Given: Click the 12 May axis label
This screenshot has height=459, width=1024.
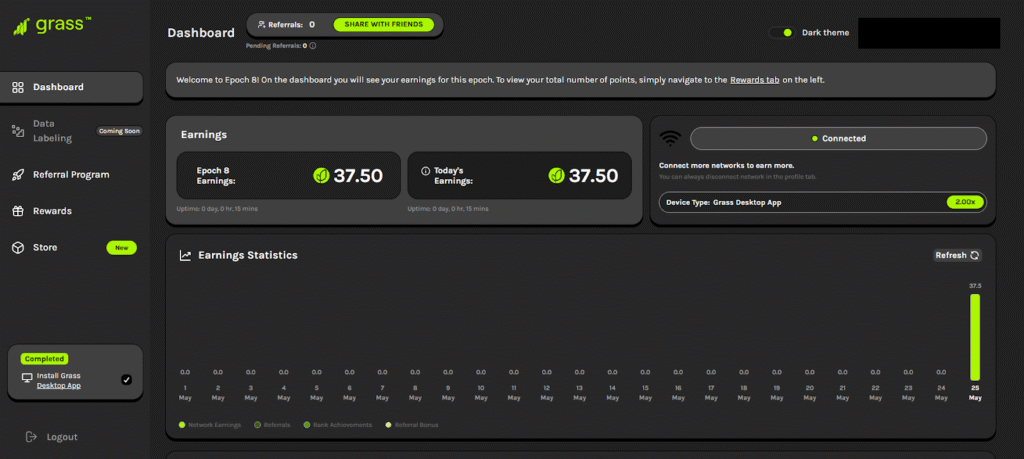Looking at the screenshot, I should [547, 394].
